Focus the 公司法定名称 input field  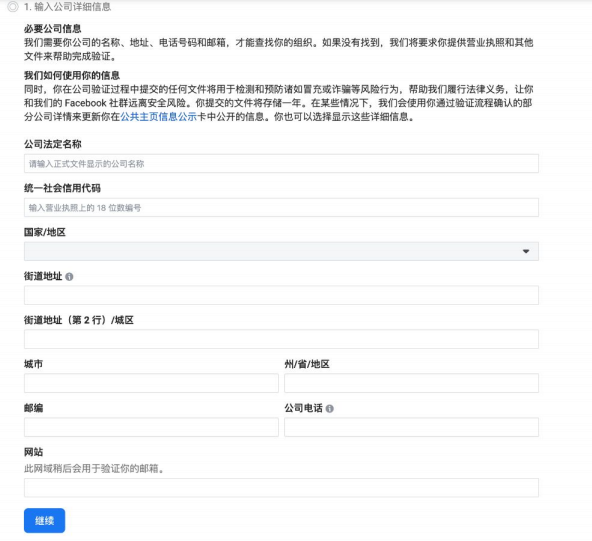281,163
